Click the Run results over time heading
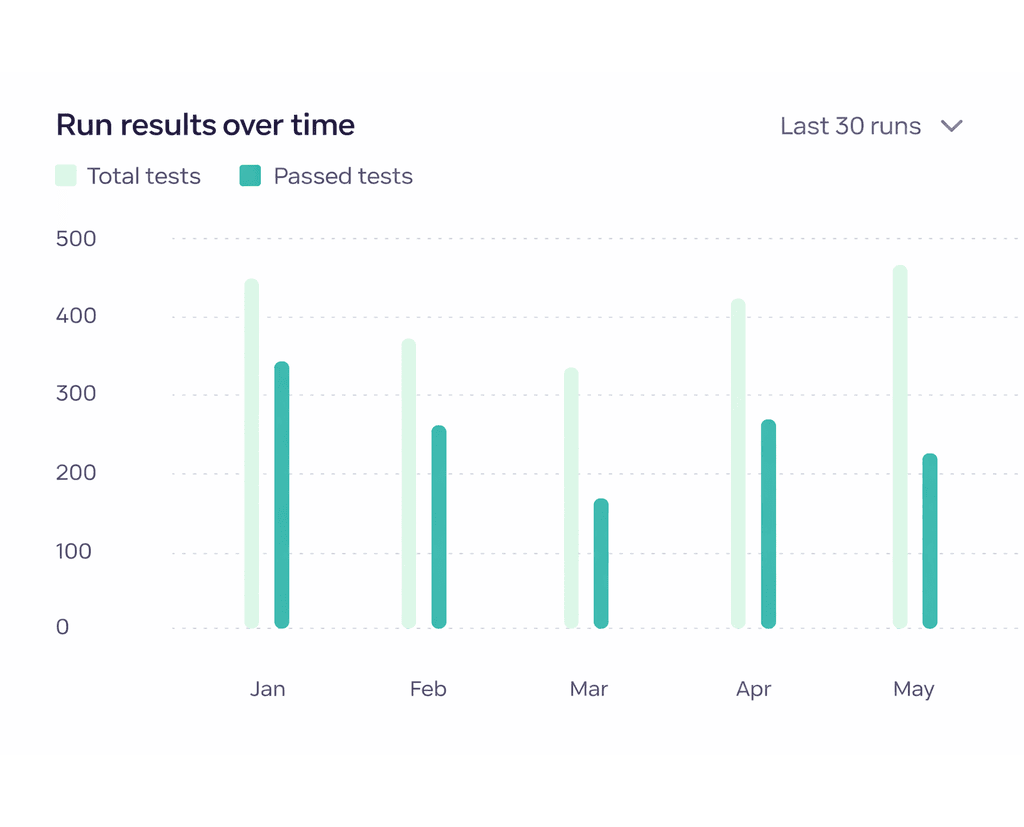The width and height of the screenshot is (1024, 827). pos(205,124)
